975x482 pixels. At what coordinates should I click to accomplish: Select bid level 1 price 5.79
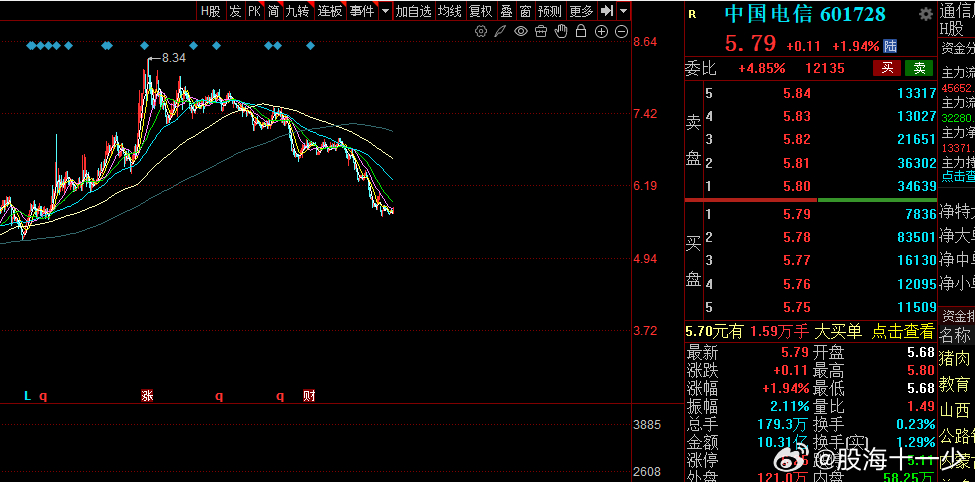coord(798,215)
